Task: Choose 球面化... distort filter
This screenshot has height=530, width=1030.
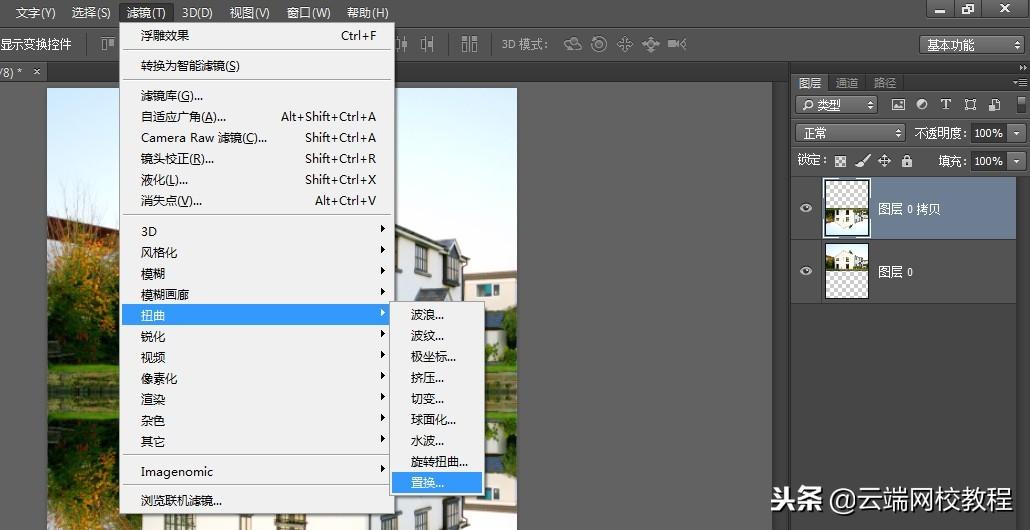Action: [x=437, y=420]
